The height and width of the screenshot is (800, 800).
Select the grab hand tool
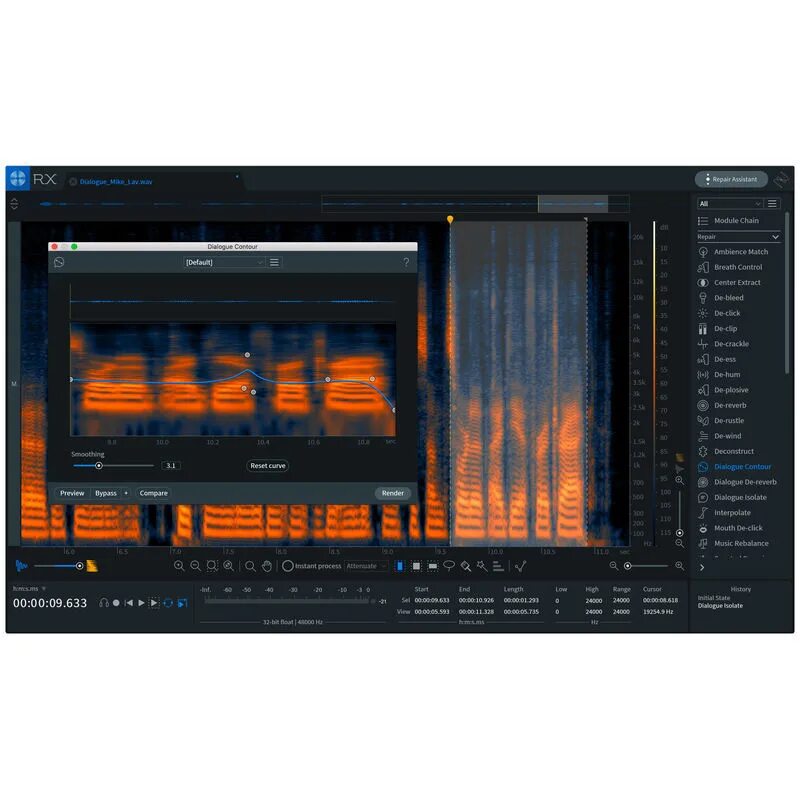pyautogui.click(x=266, y=566)
